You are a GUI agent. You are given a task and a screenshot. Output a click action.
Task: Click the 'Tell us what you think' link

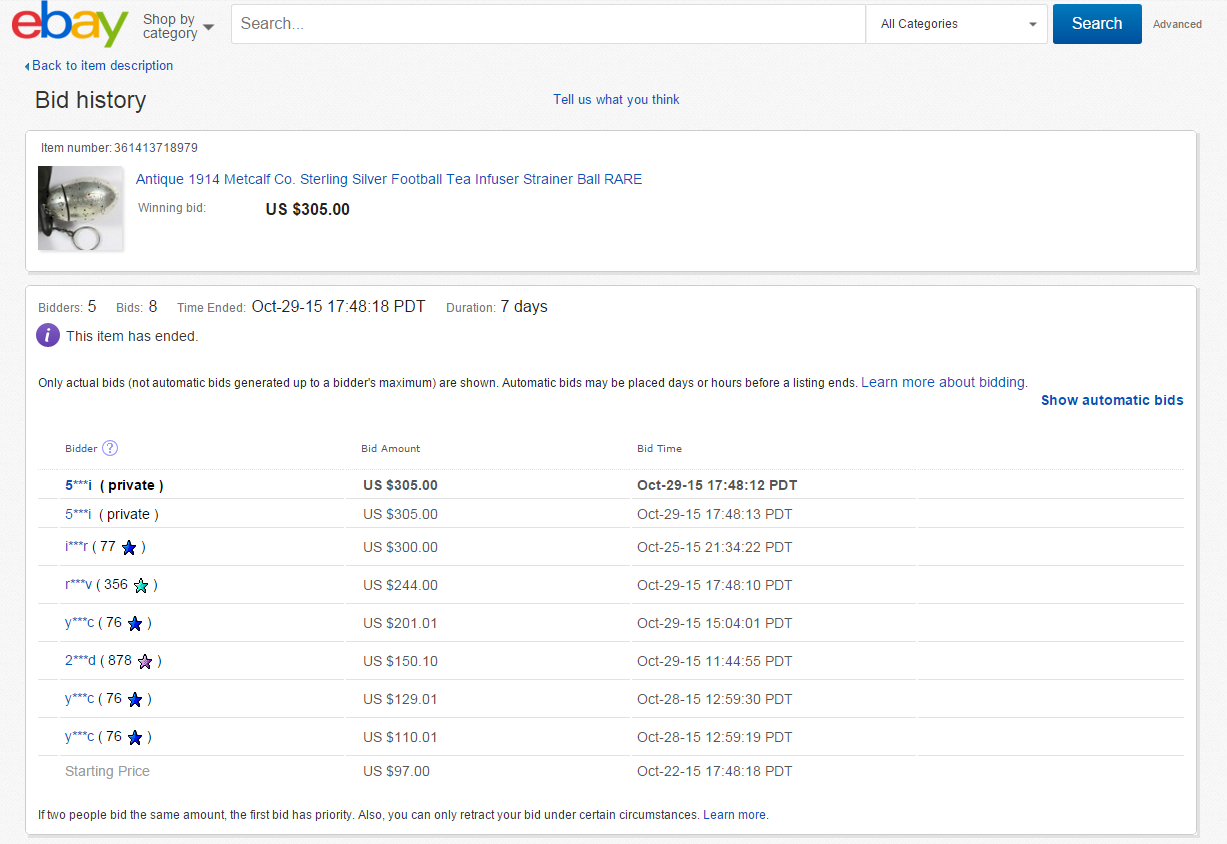(616, 99)
